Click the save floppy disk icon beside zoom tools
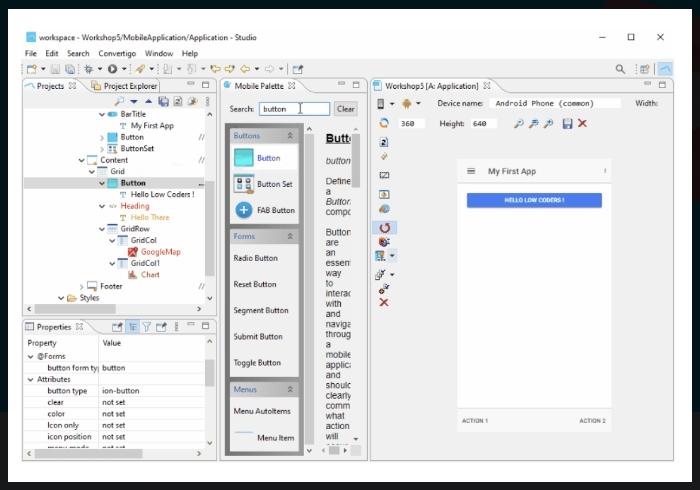Viewport: 700px width, 490px height. pyautogui.click(x=567, y=123)
